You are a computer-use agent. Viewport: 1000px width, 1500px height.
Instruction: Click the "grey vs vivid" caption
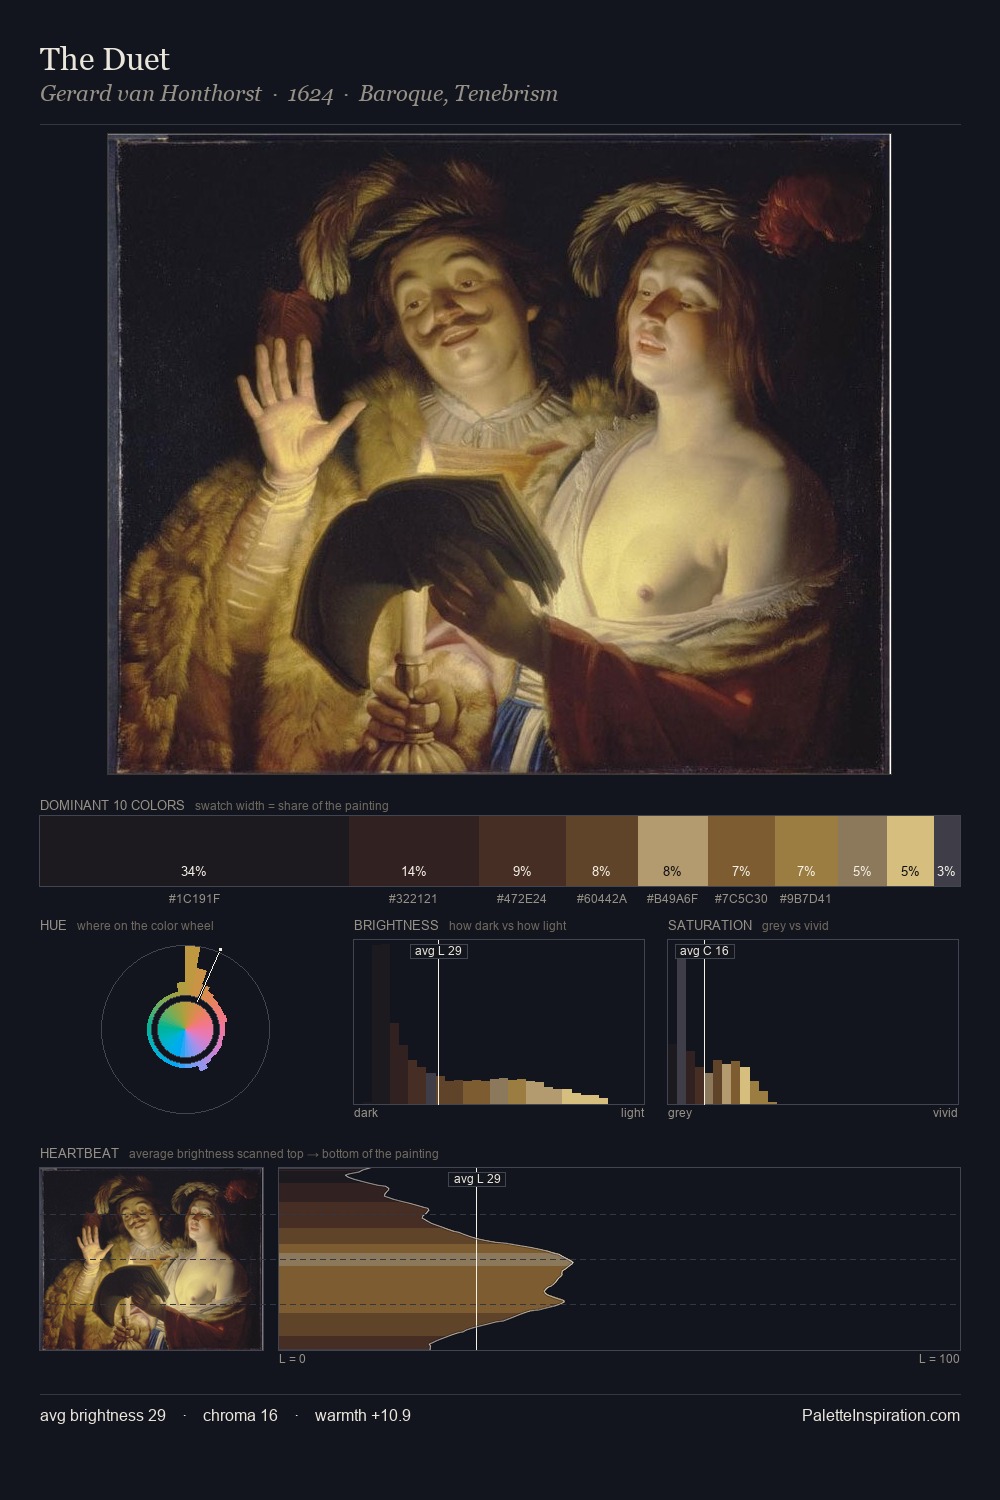[796, 926]
